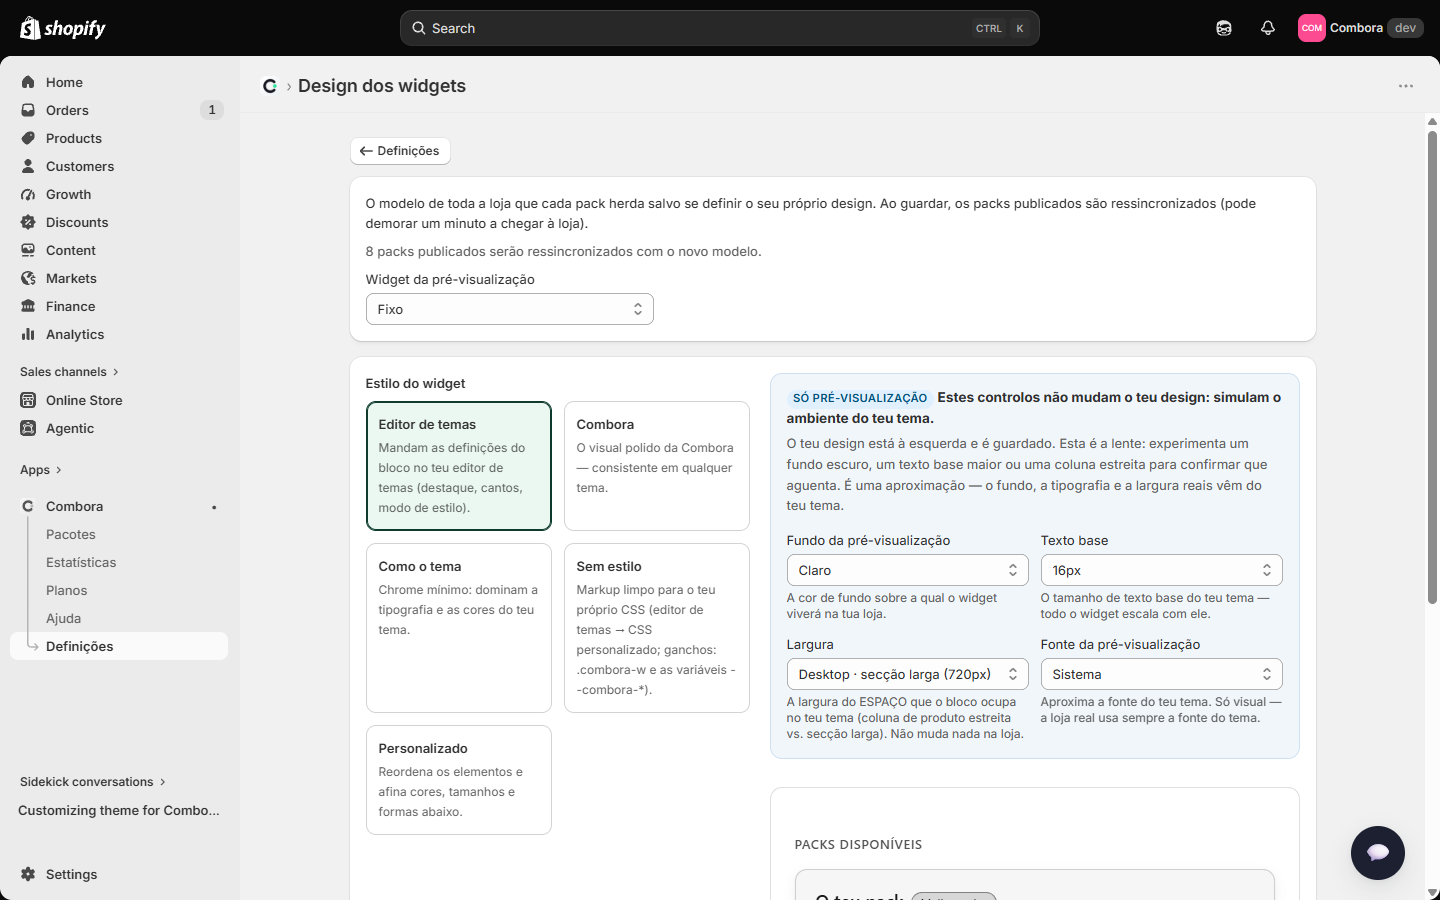This screenshot has height=900, width=1440.
Task: Click the Analytics bar chart icon
Action: click(x=28, y=334)
